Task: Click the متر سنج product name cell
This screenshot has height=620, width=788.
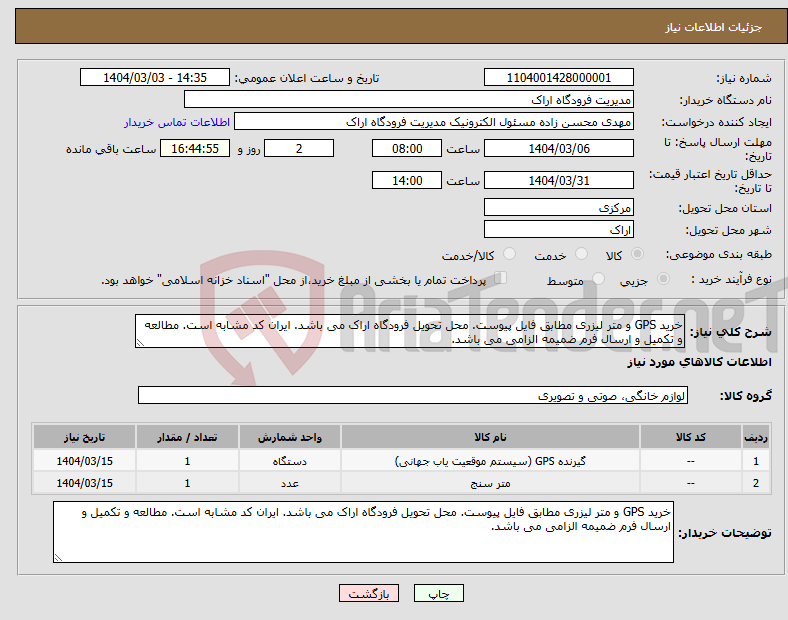Action: 490,483
